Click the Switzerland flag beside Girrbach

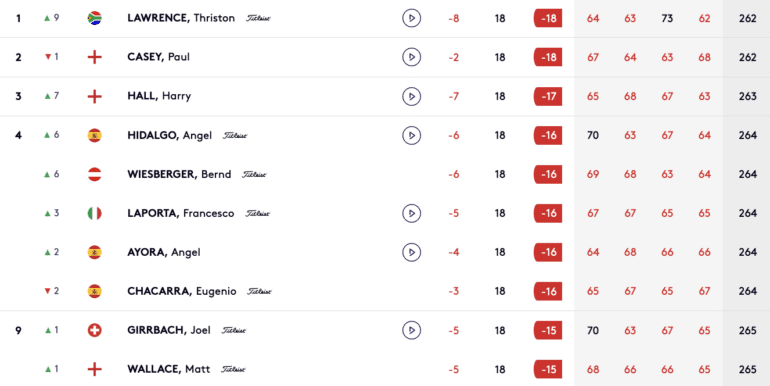click(x=94, y=330)
